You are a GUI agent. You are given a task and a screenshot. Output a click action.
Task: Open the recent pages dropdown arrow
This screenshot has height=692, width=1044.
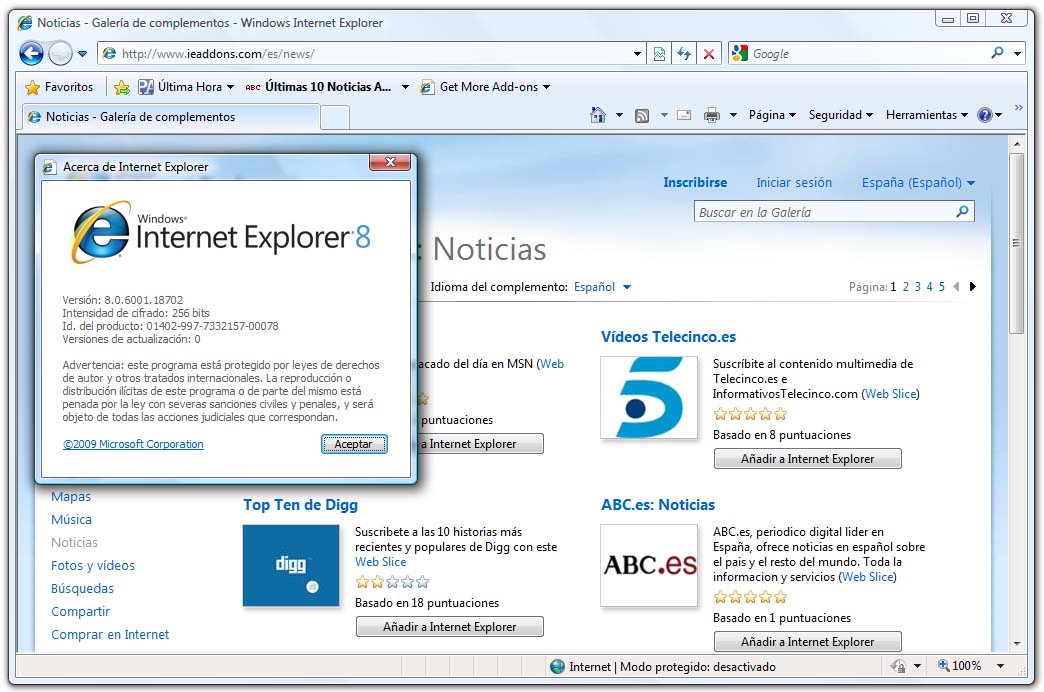(83, 54)
